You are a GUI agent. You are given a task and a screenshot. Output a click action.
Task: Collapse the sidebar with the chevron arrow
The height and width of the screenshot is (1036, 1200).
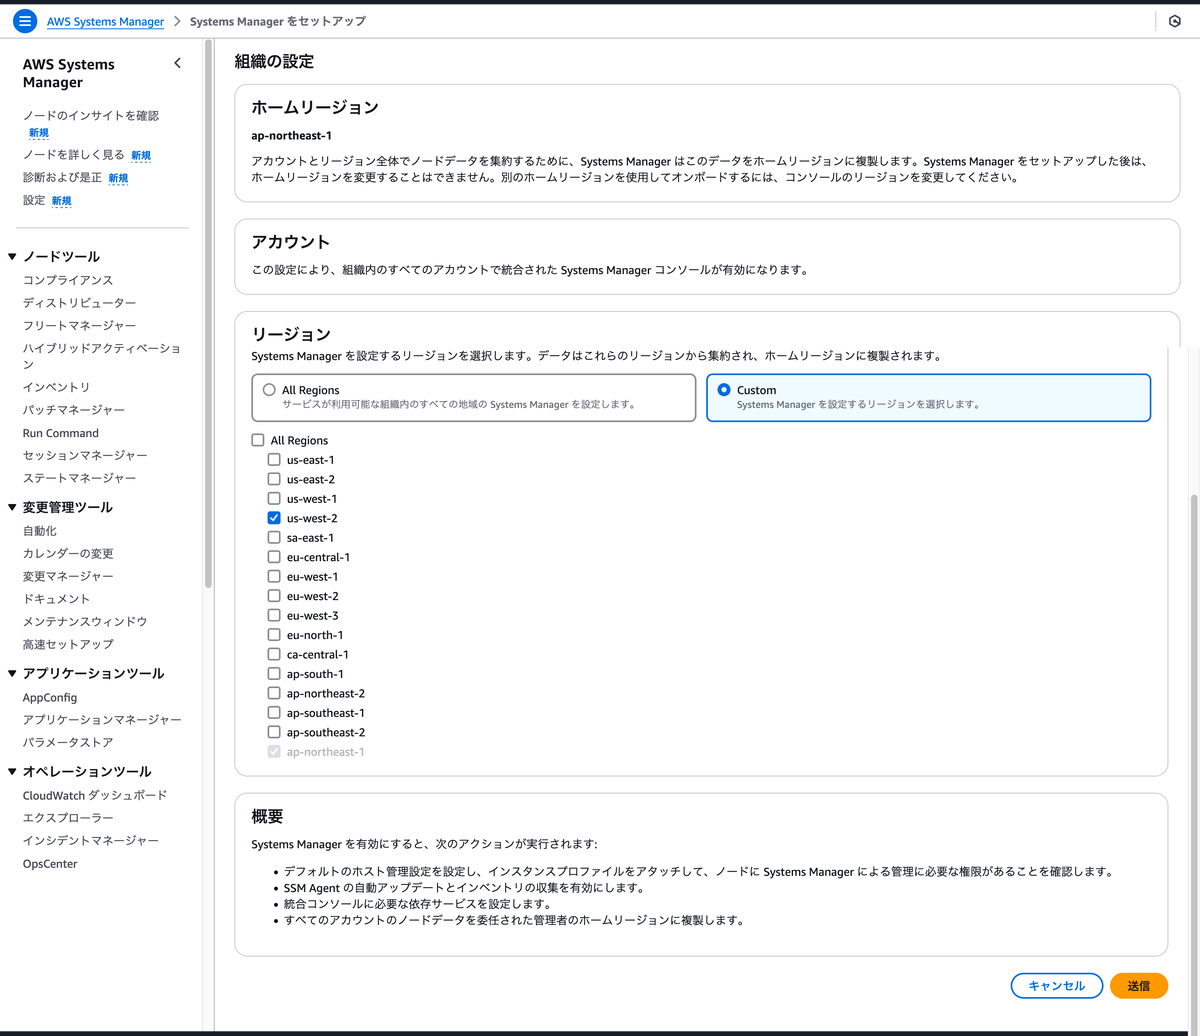tap(178, 63)
